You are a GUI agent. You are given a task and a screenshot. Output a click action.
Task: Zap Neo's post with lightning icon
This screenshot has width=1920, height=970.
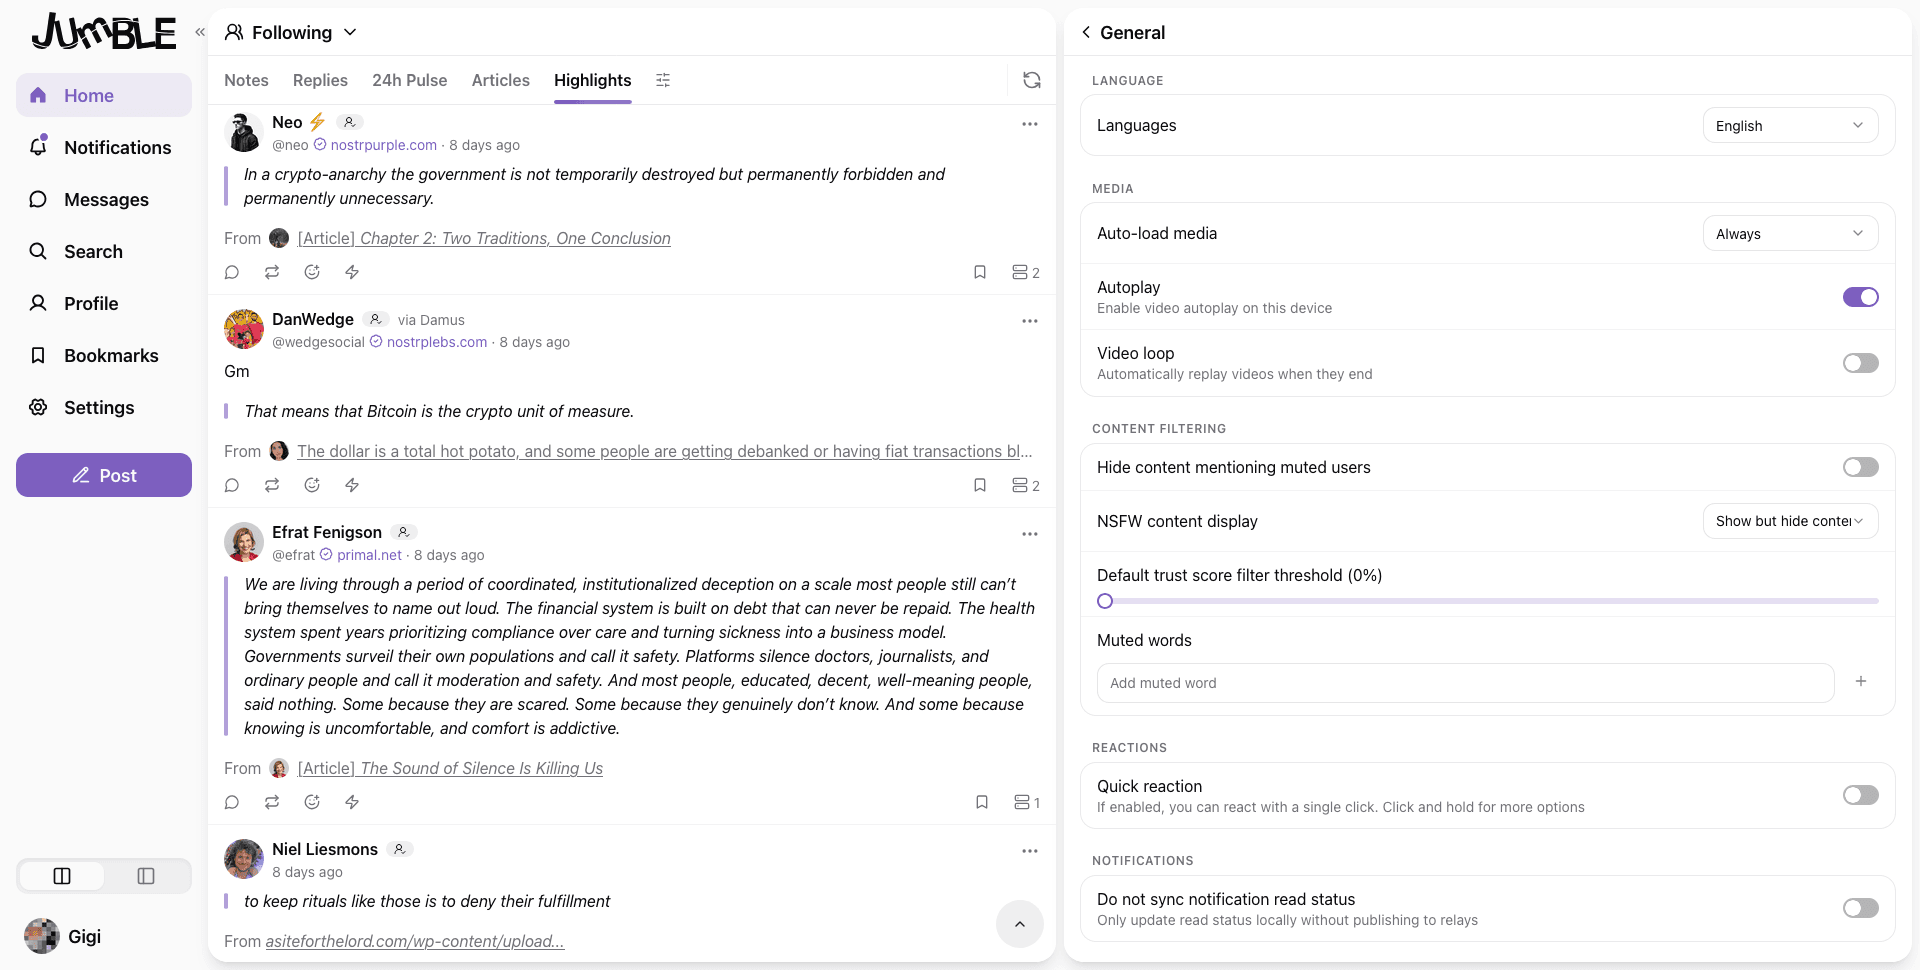352,272
